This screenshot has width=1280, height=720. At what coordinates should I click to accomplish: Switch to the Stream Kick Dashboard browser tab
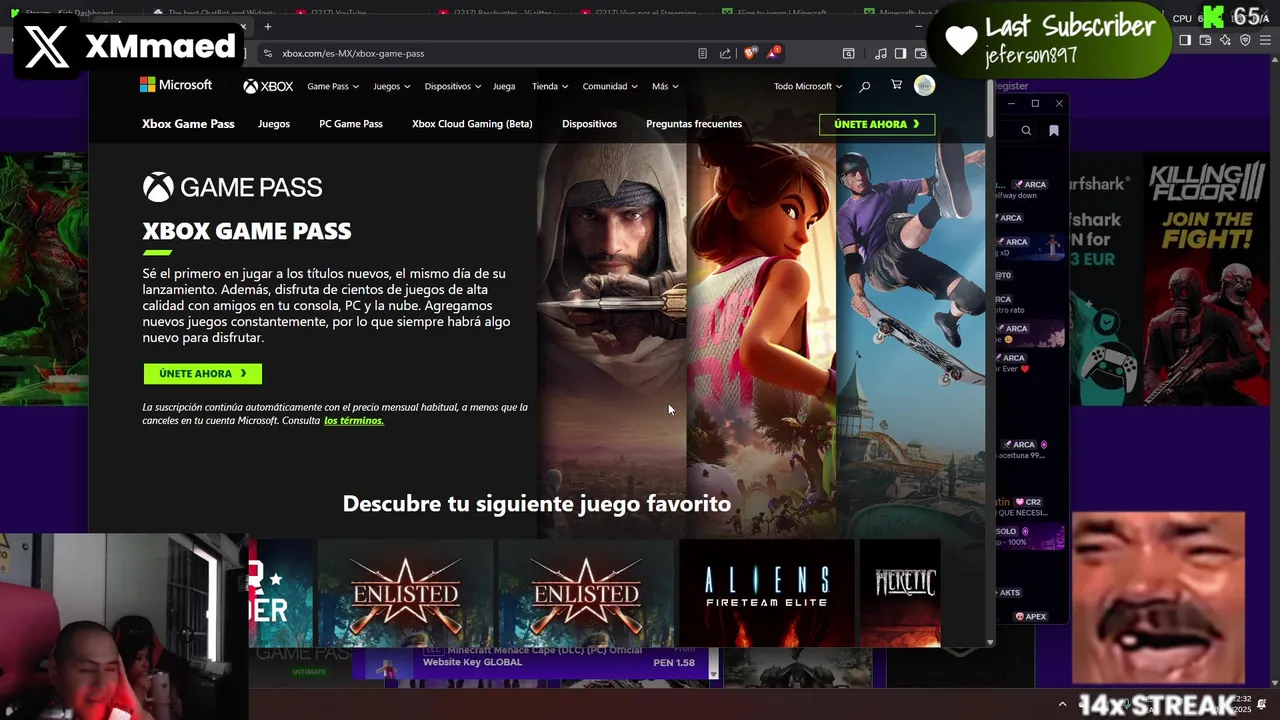[x=70, y=13]
